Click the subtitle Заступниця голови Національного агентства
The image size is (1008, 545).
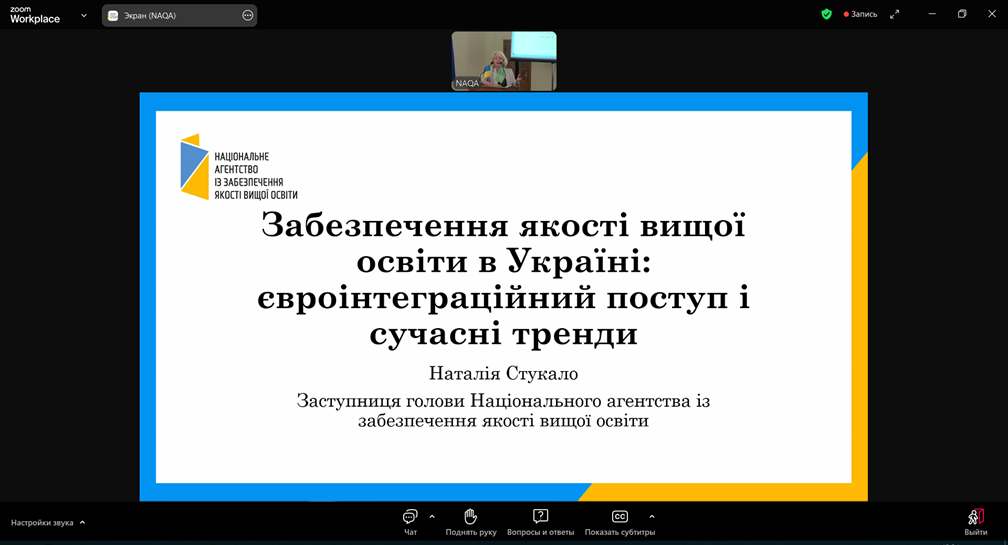pos(503,411)
